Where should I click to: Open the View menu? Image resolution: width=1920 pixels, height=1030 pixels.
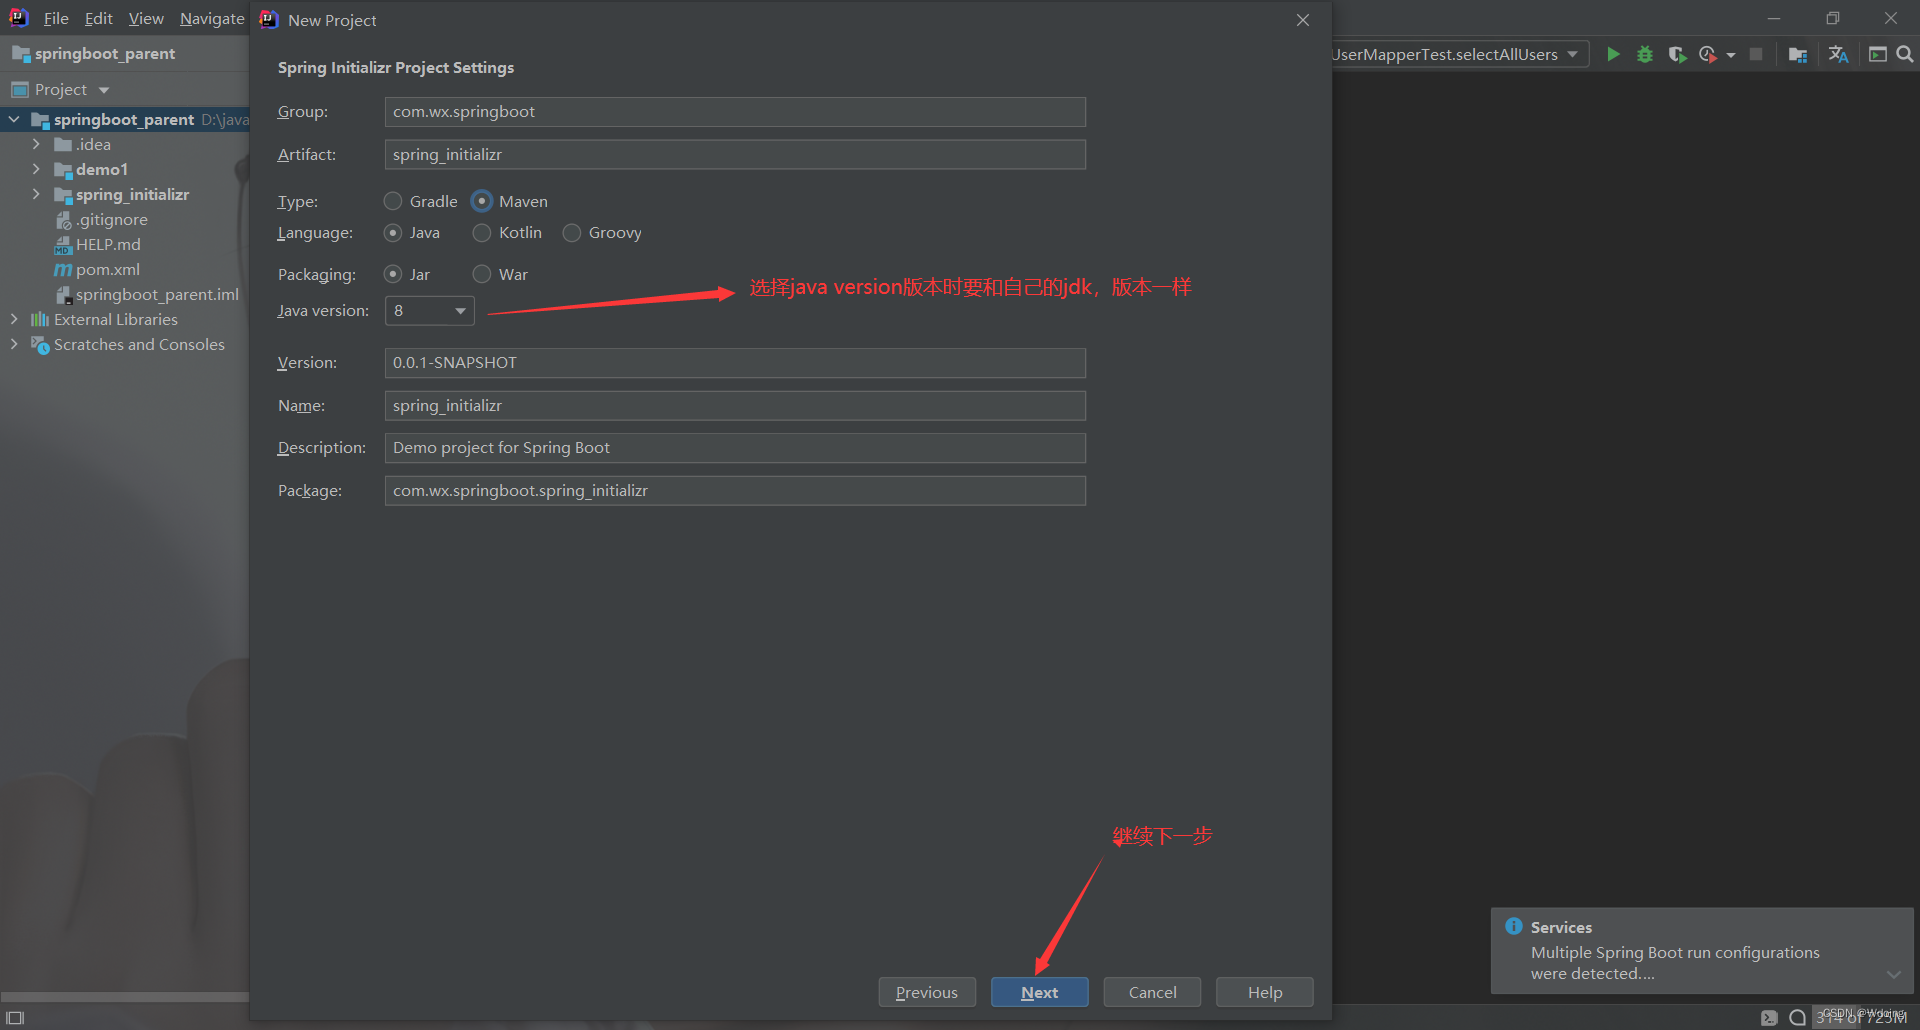coord(146,19)
